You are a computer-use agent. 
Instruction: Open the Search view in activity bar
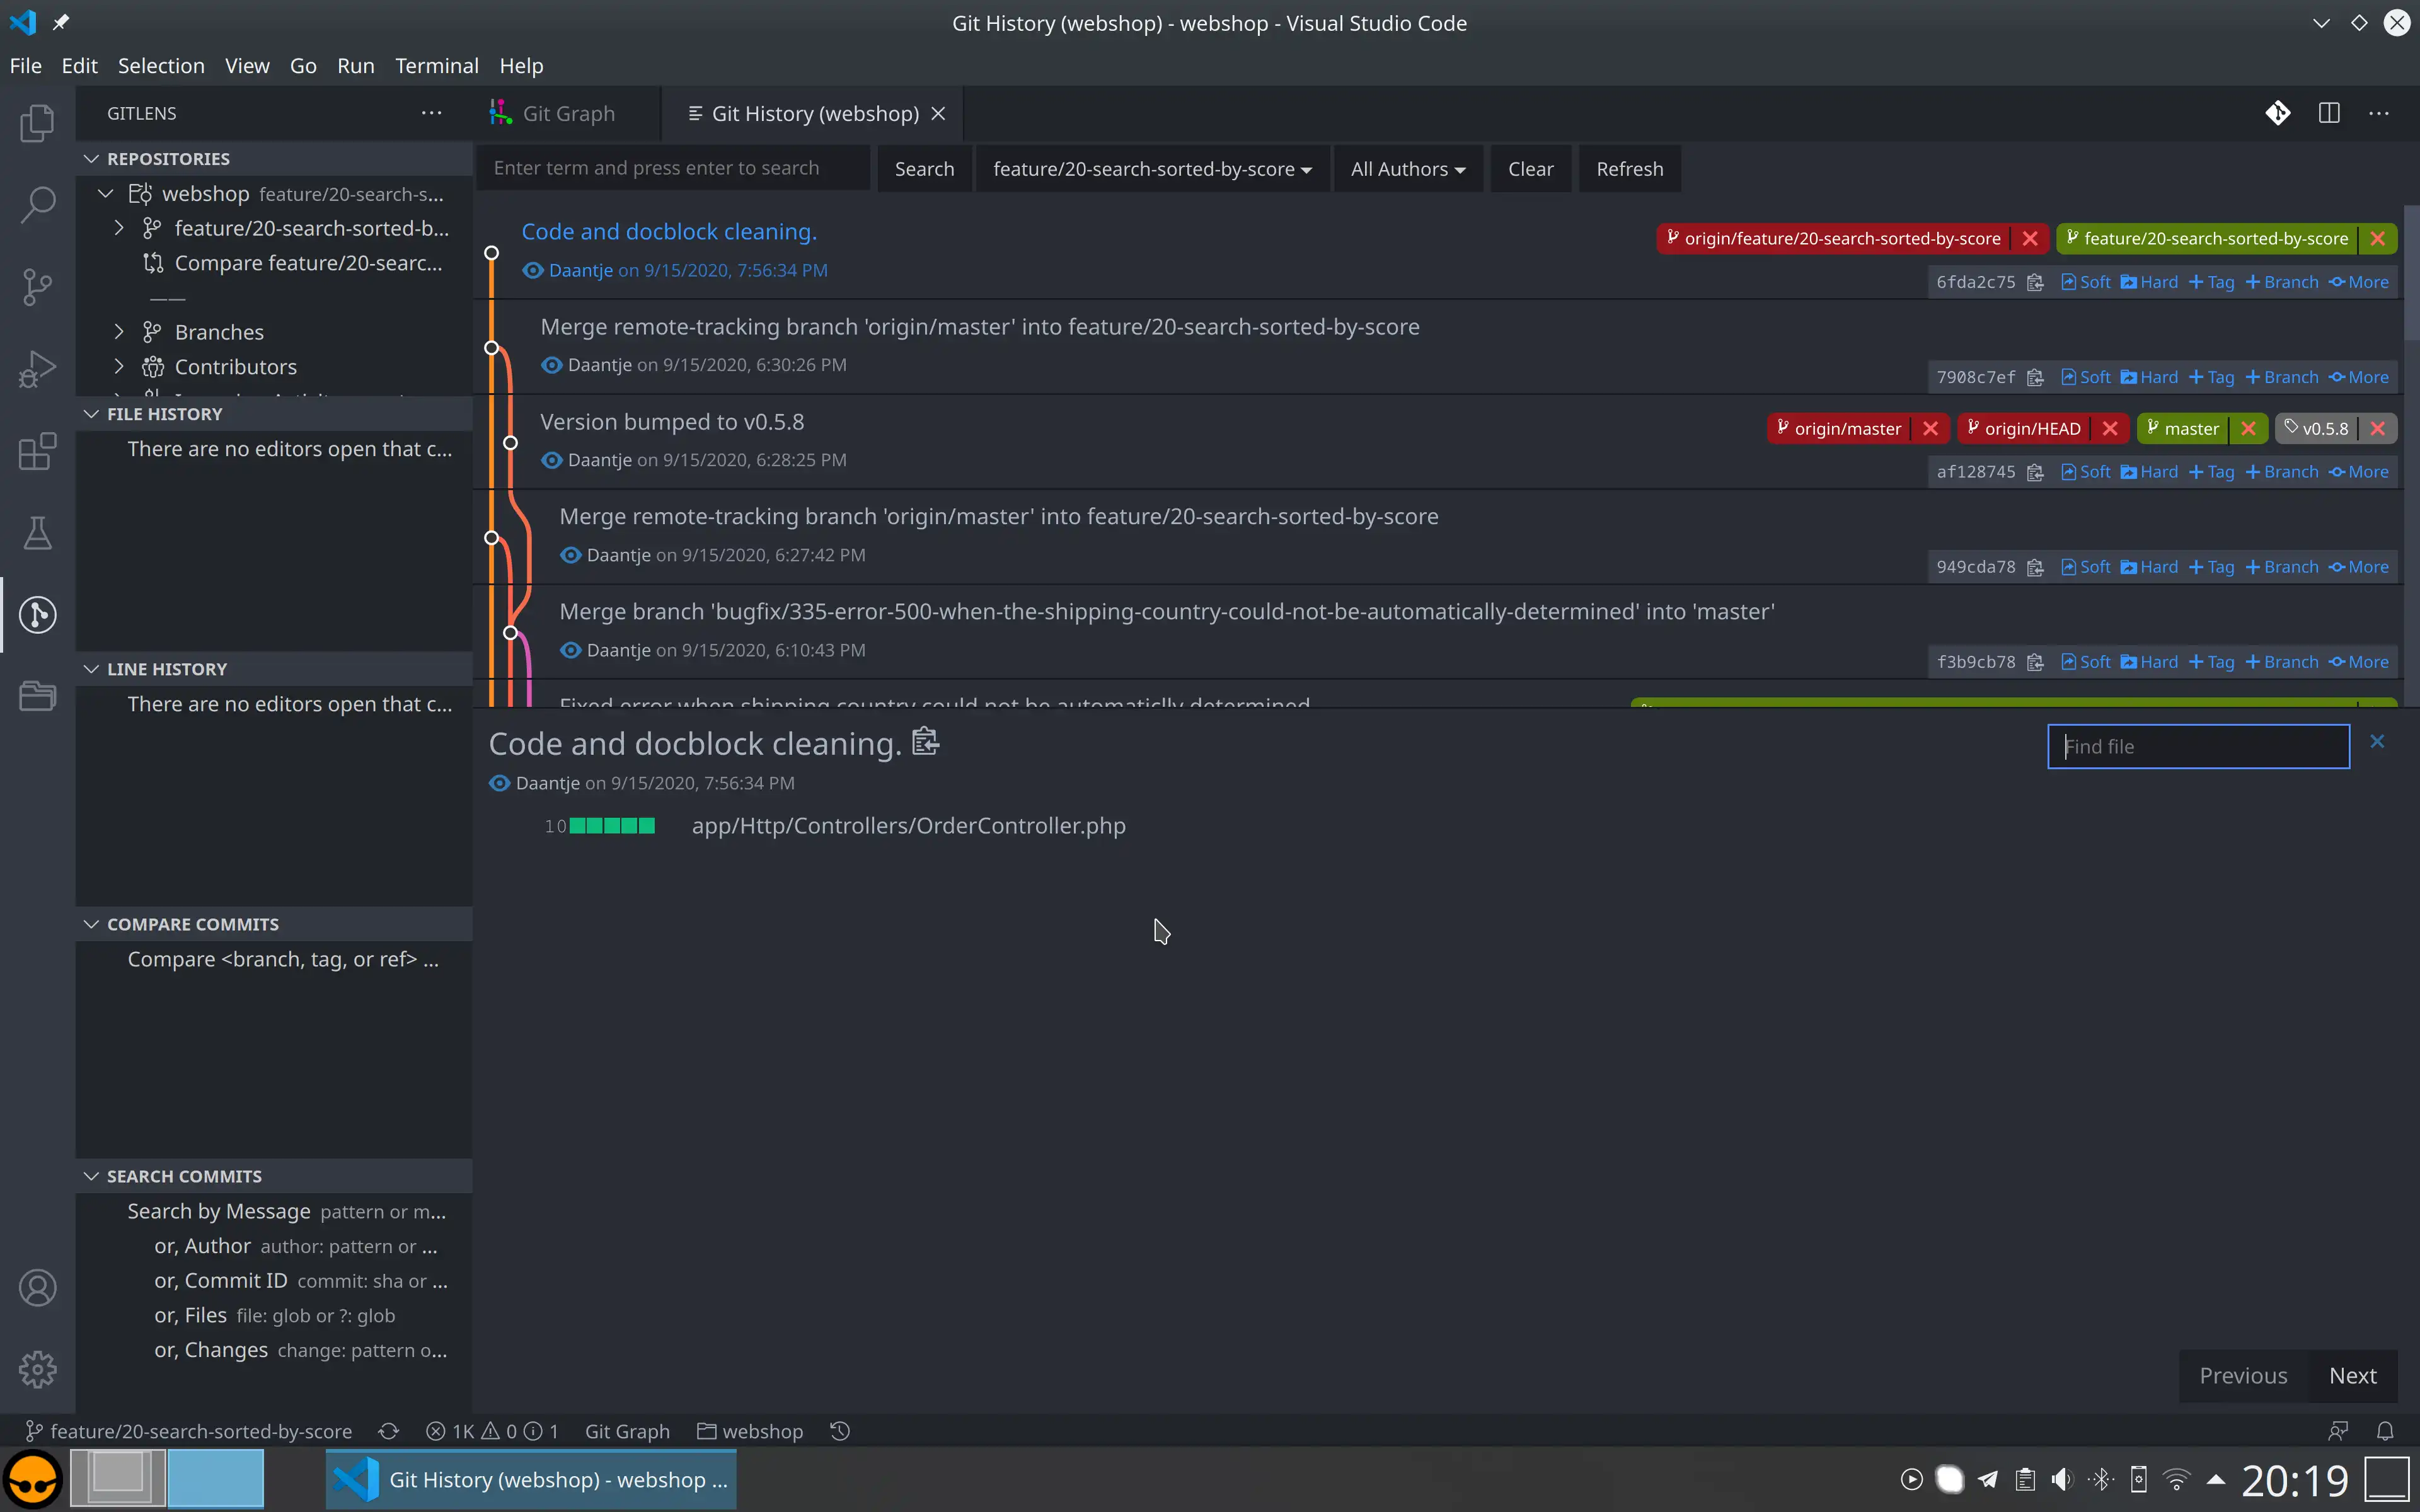click(37, 205)
